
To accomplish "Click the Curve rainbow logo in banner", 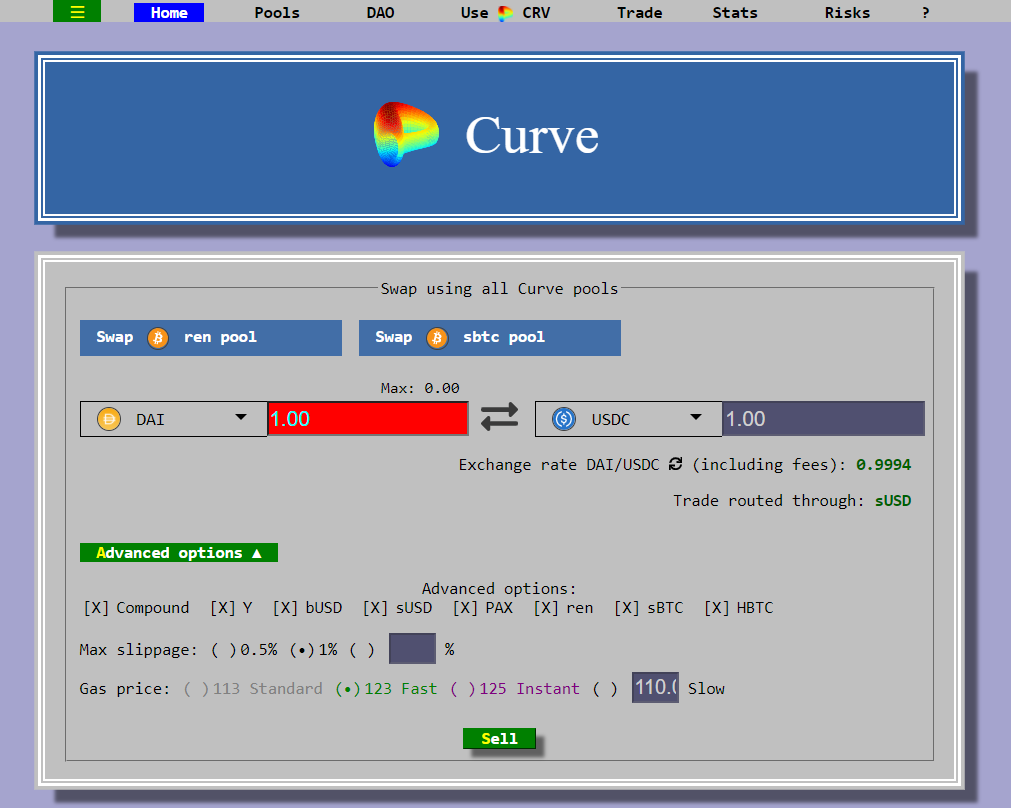I will click(x=406, y=134).
